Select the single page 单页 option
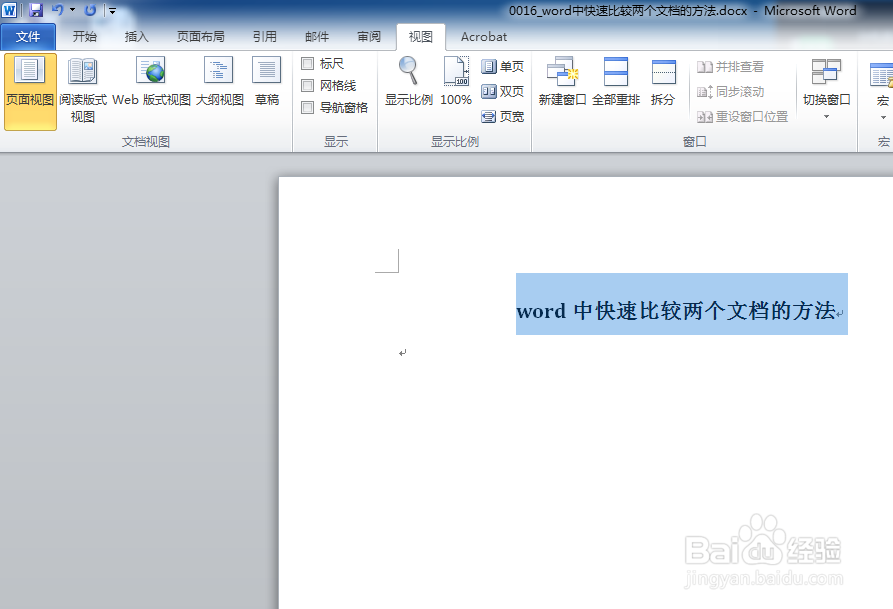This screenshot has width=893, height=609. [x=503, y=66]
